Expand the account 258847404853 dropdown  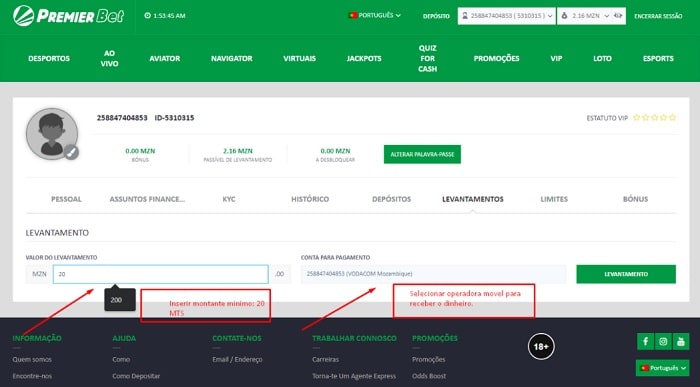pos(506,16)
